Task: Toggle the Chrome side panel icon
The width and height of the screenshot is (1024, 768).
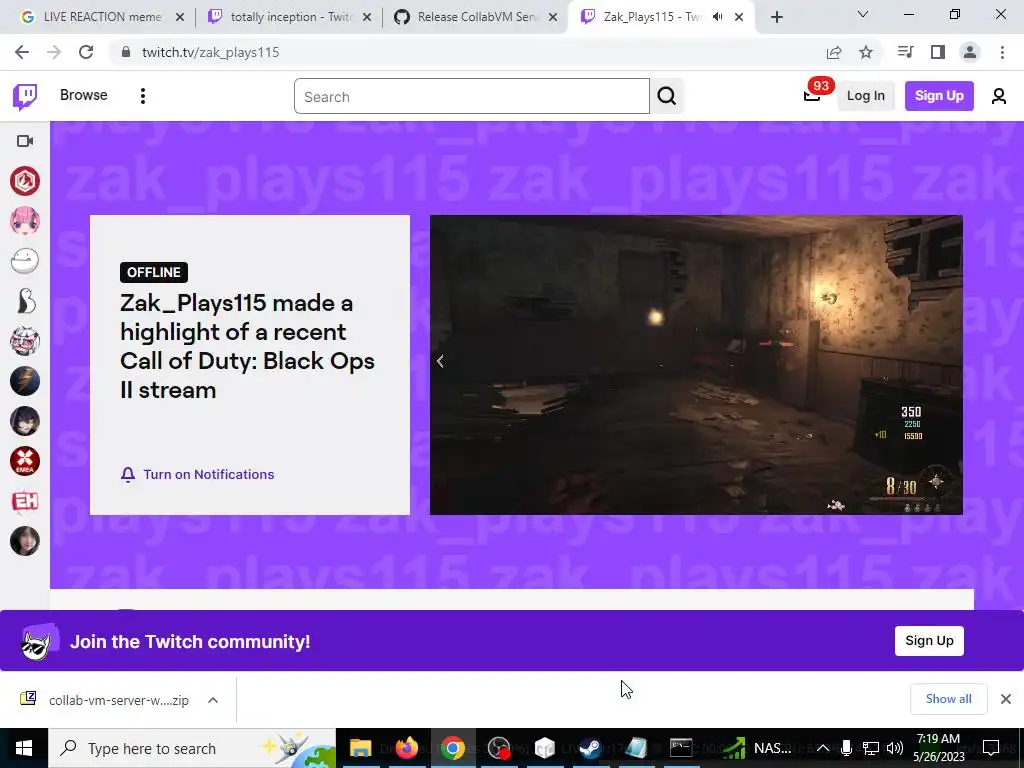Action: pos(938,52)
